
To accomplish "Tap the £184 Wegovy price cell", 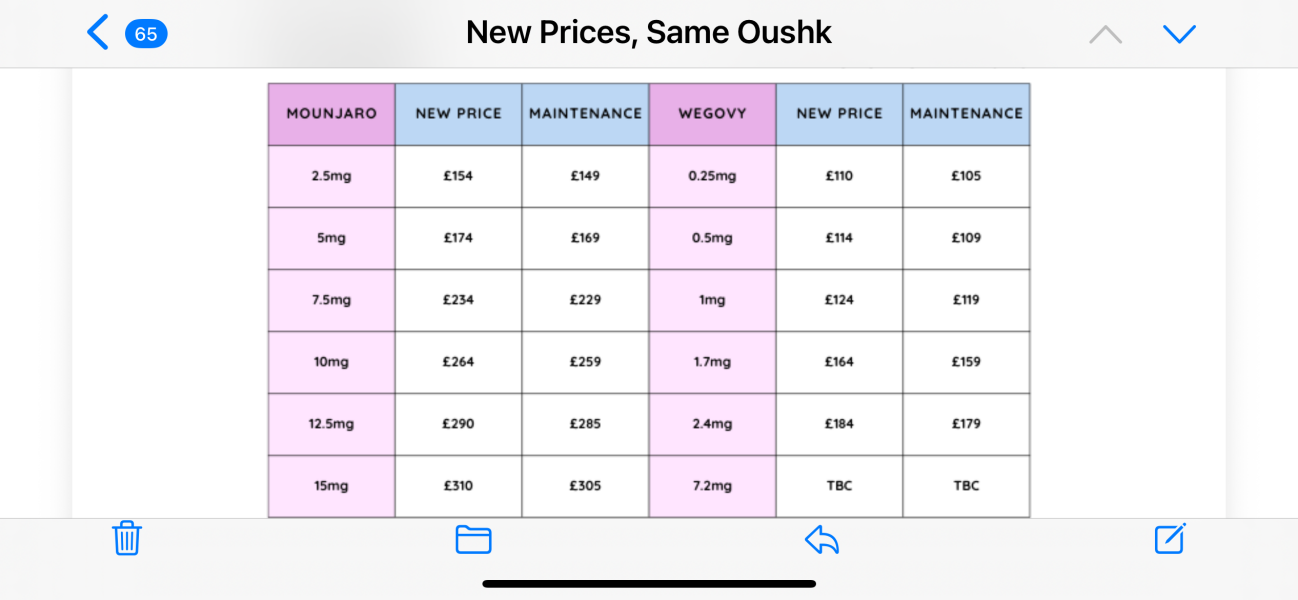I will pos(839,424).
